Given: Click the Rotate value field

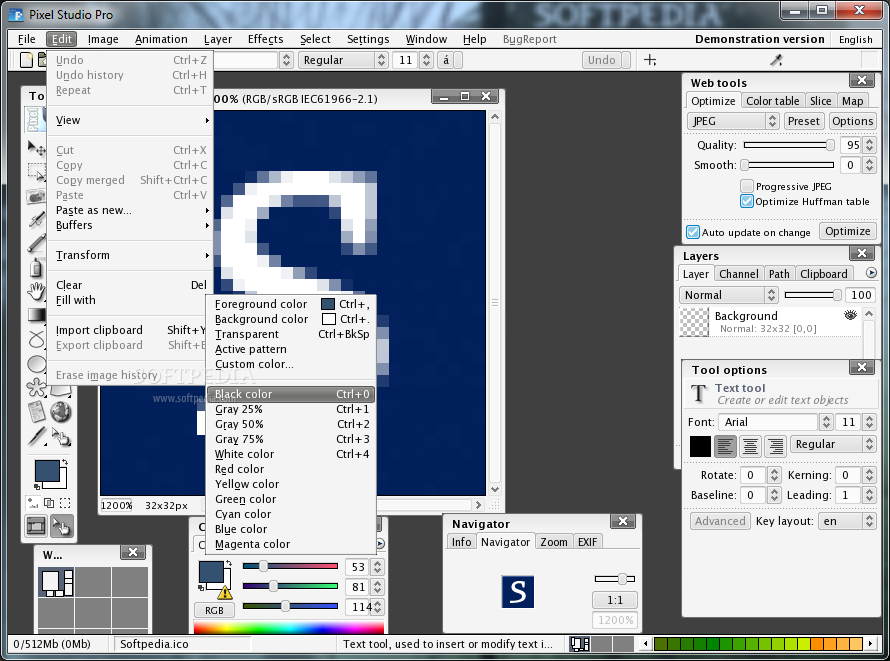Looking at the screenshot, I should pos(753,475).
